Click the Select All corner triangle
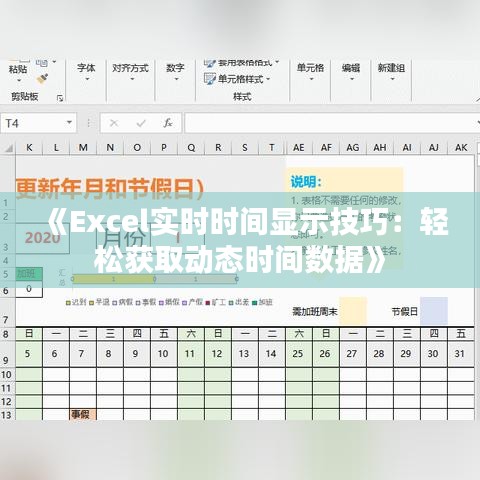 (x=8, y=148)
